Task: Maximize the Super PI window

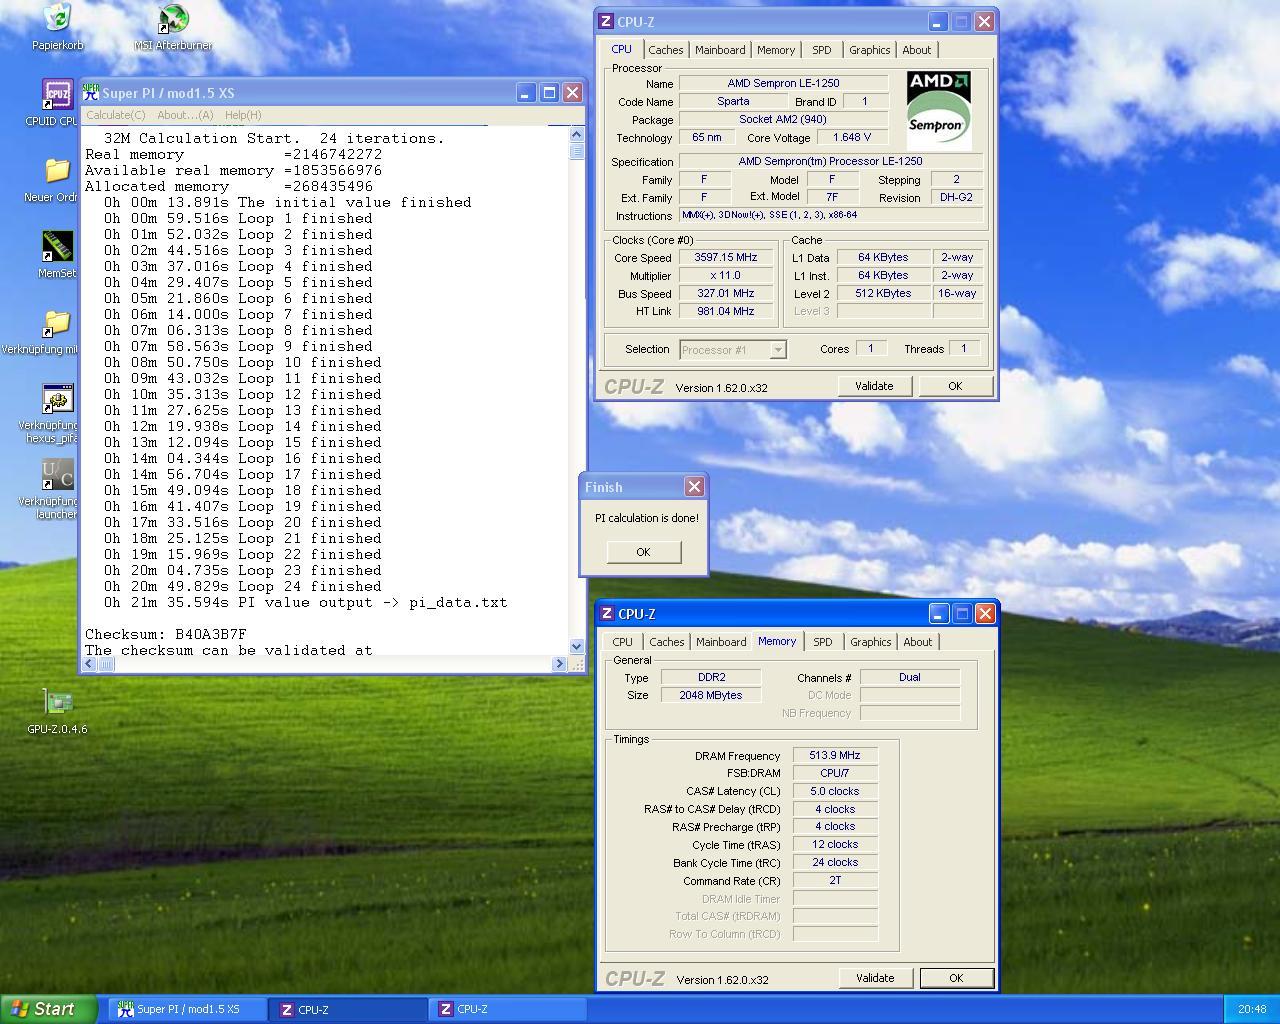Action: [549, 92]
